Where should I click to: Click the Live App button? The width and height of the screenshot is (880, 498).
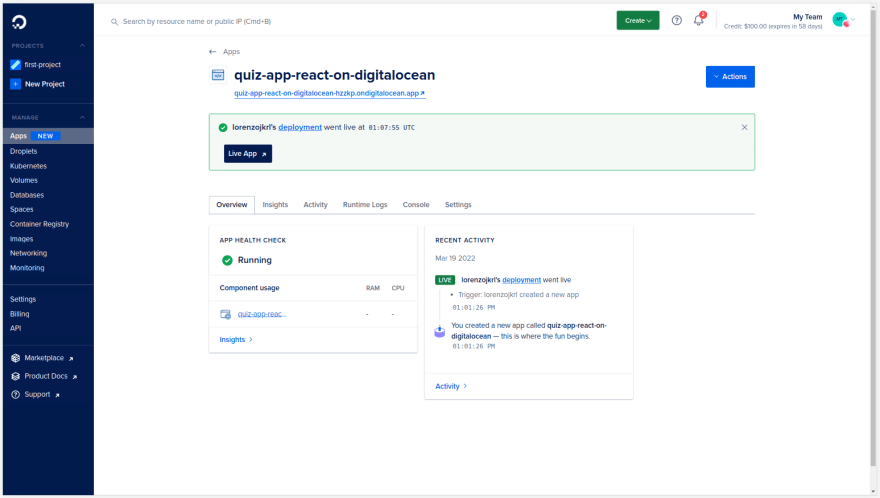tap(248, 154)
